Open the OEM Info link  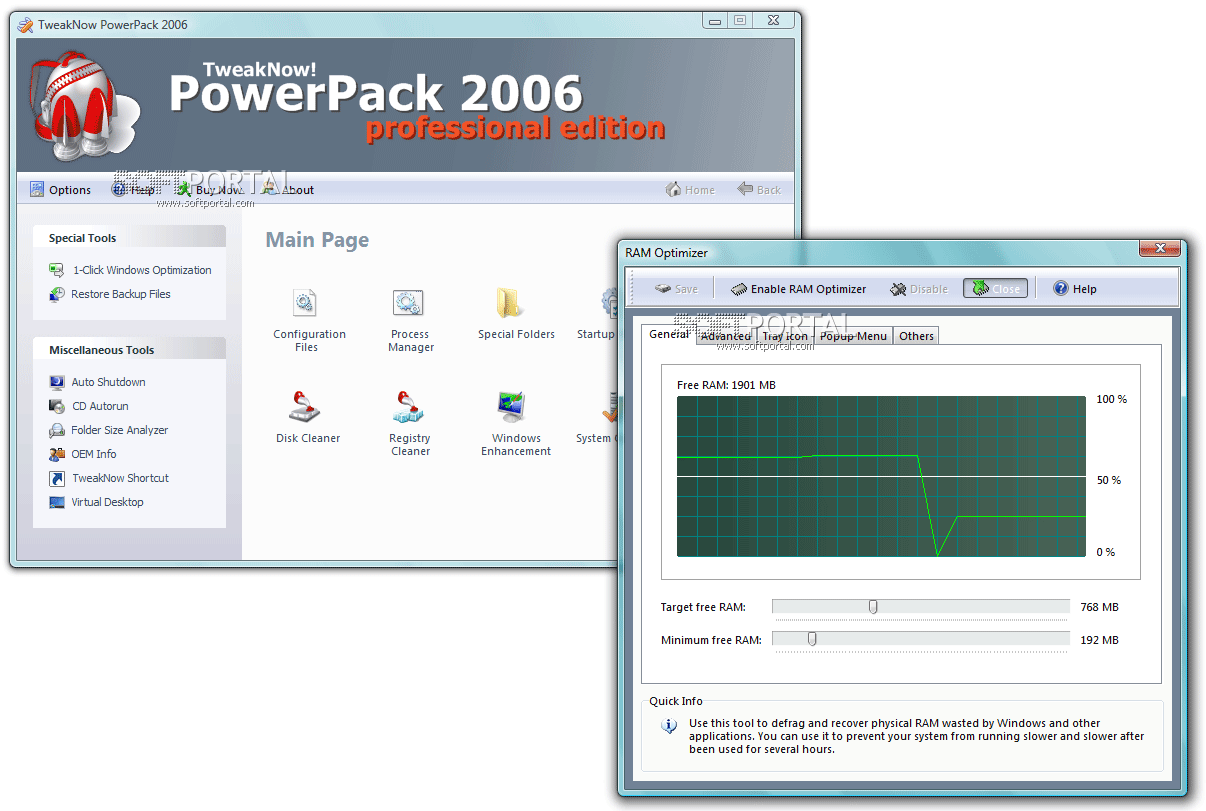coord(94,454)
